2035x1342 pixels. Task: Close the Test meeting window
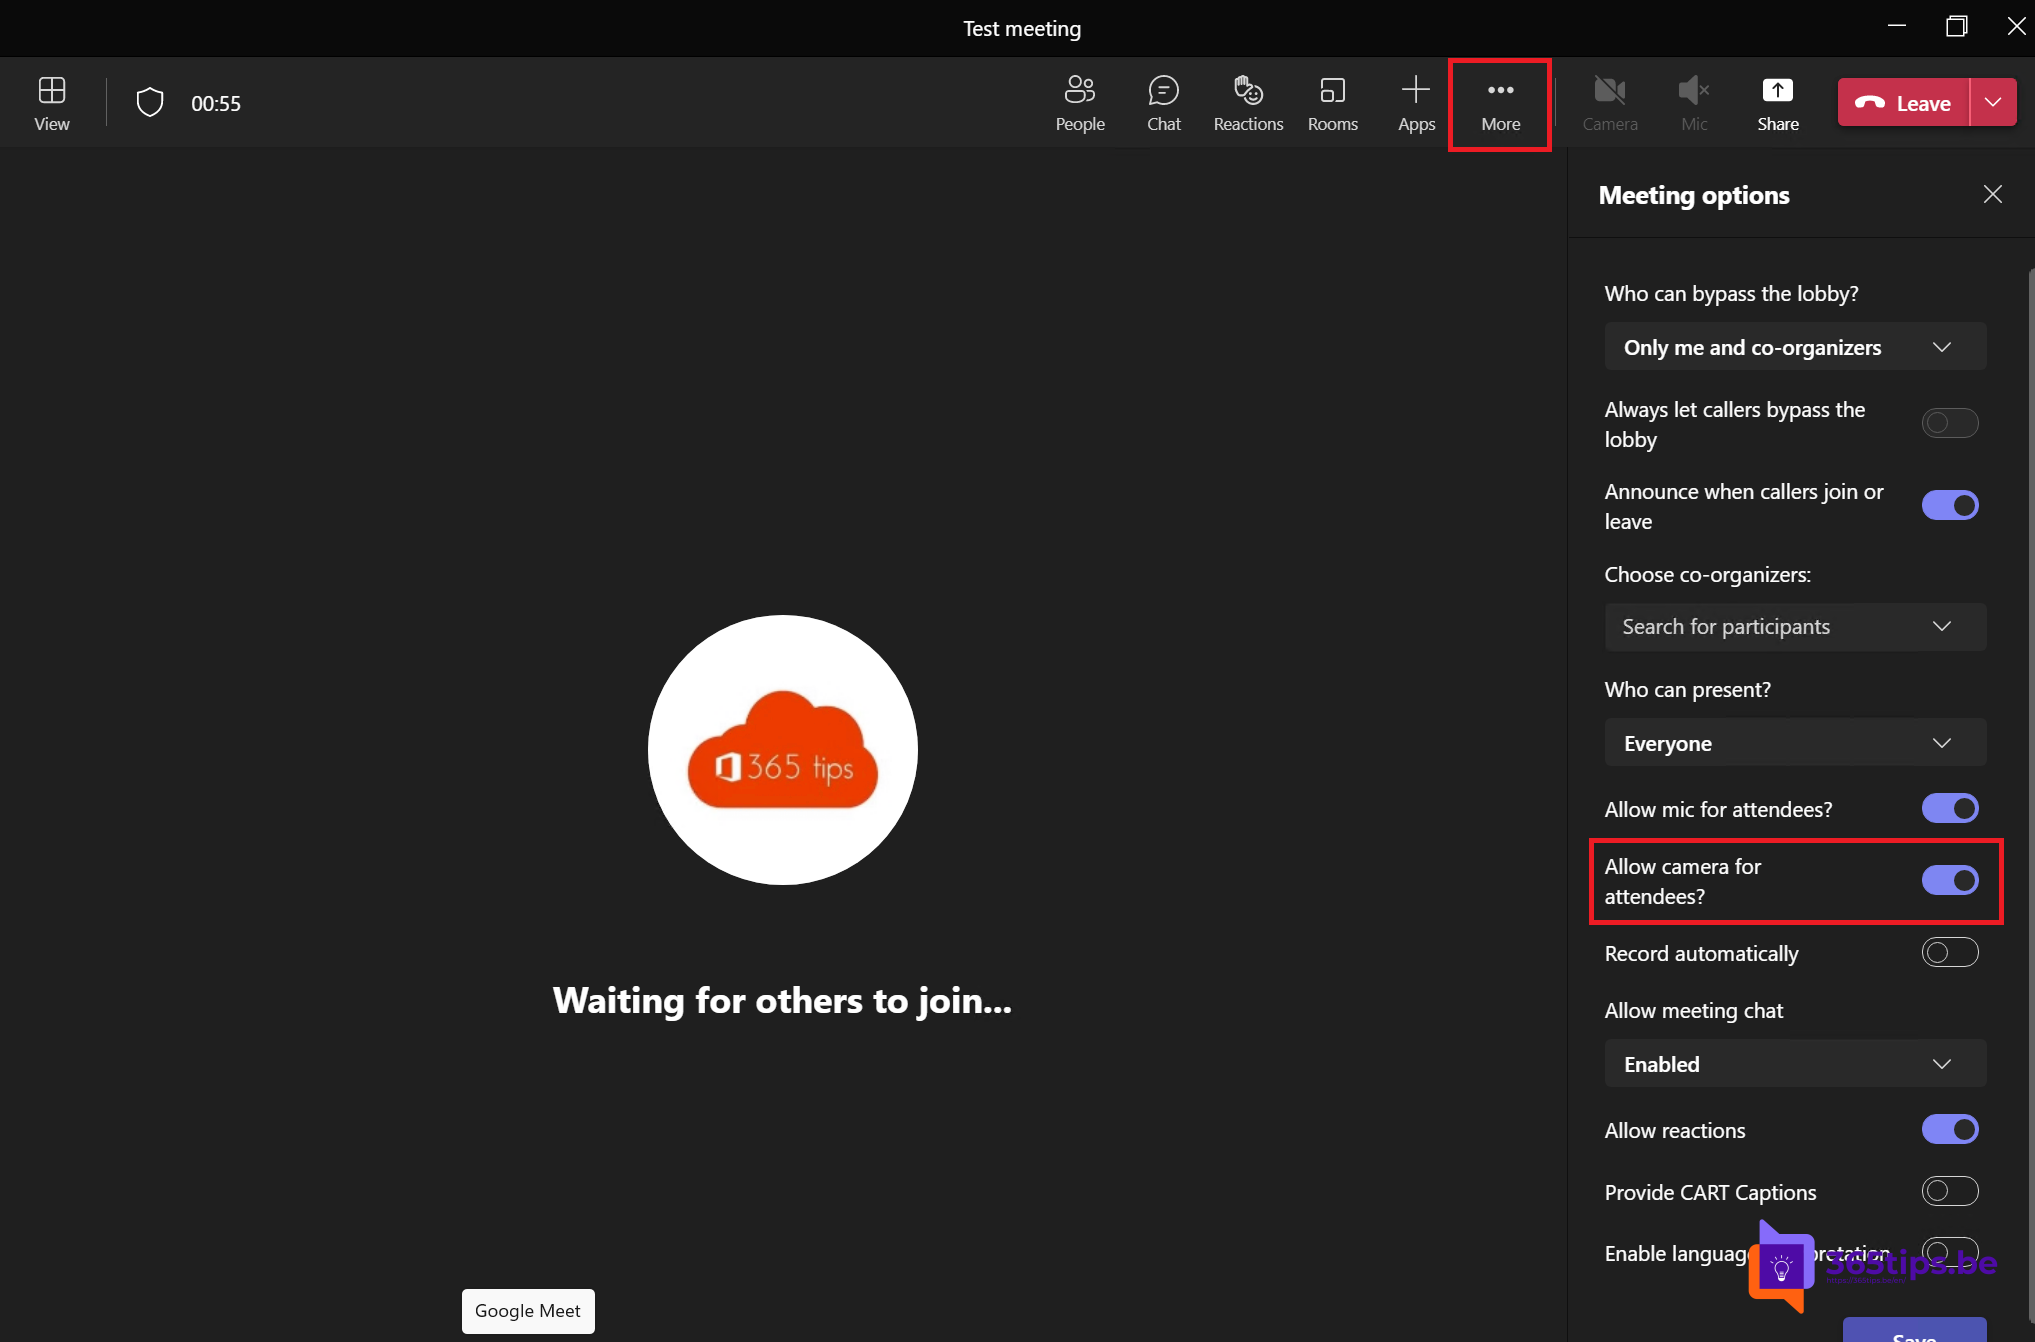(x=2016, y=26)
